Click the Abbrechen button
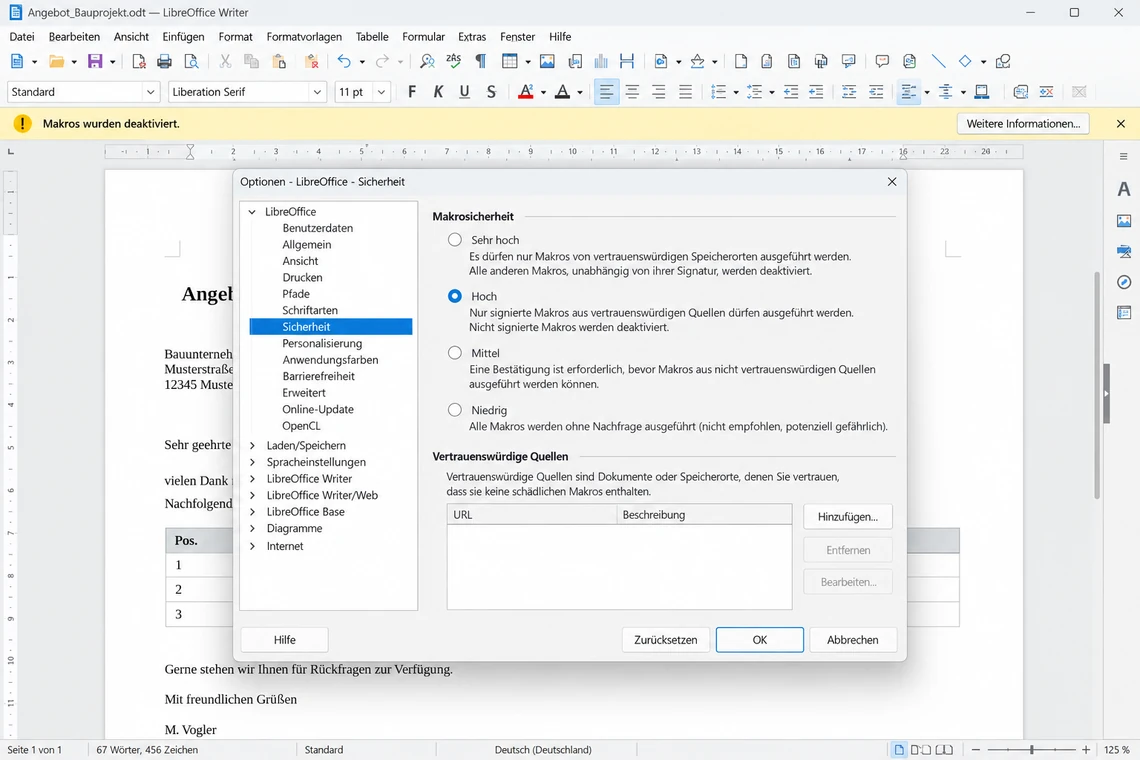 [x=853, y=640]
